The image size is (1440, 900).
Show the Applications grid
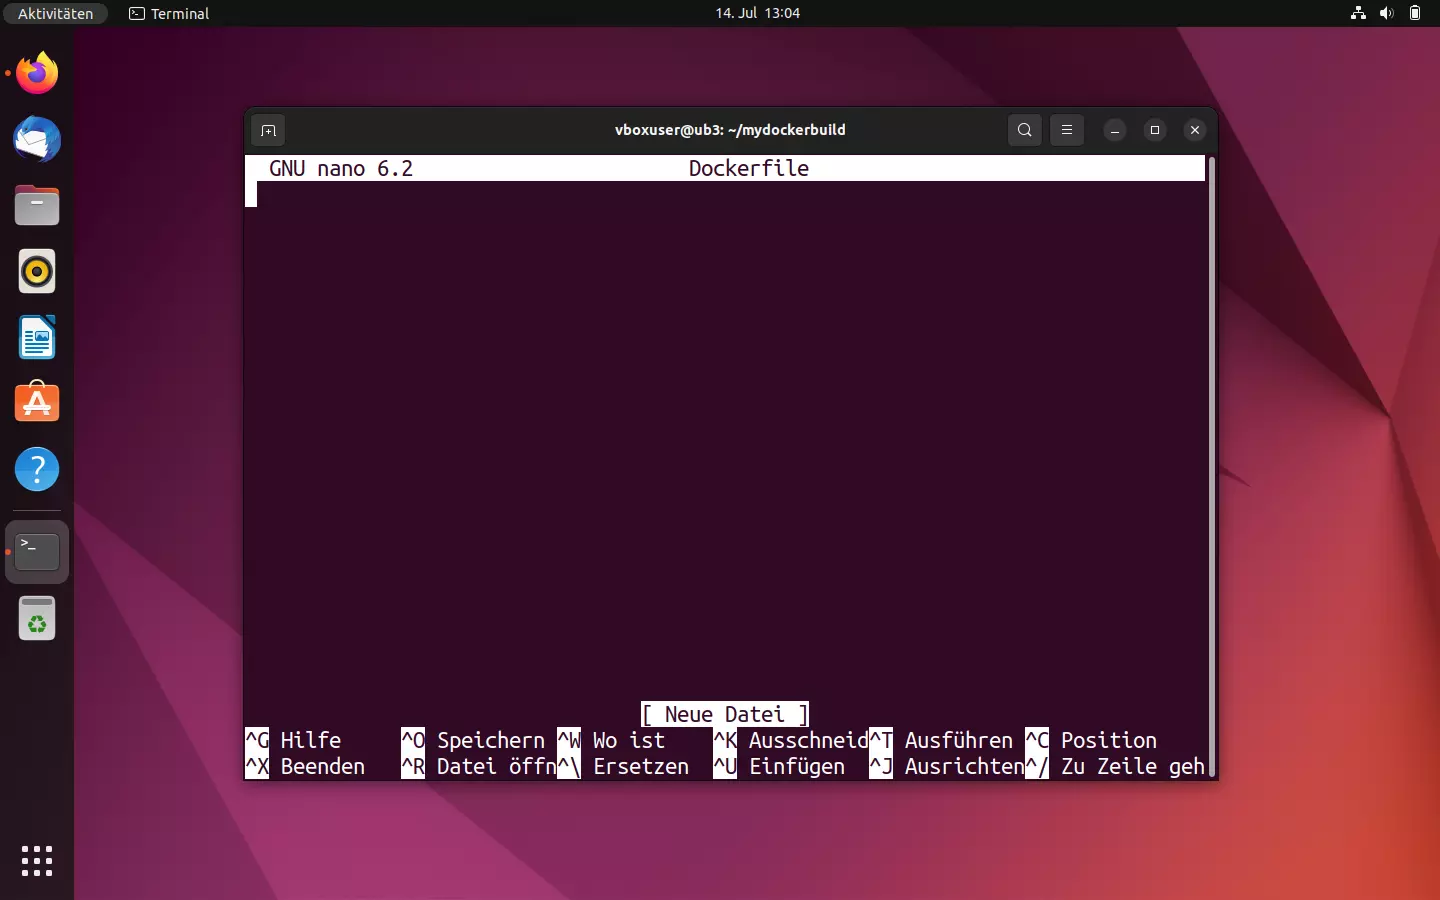pyautogui.click(x=36, y=861)
